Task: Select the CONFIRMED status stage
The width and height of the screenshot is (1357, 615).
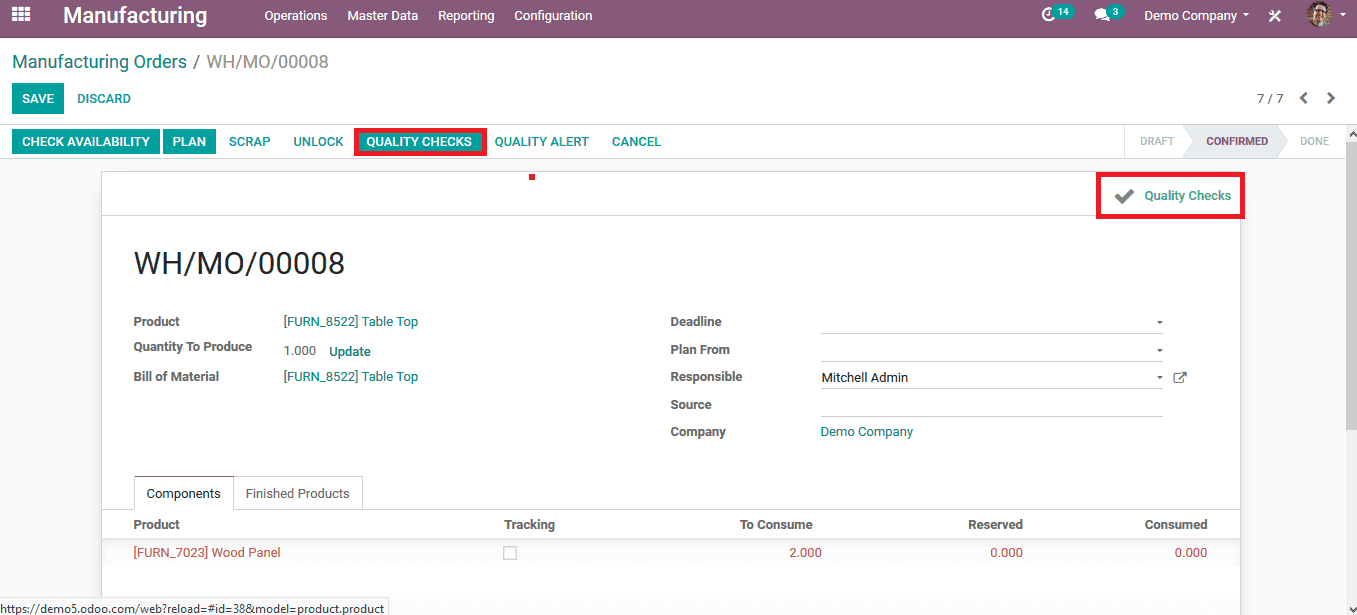Action: point(1237,142)
